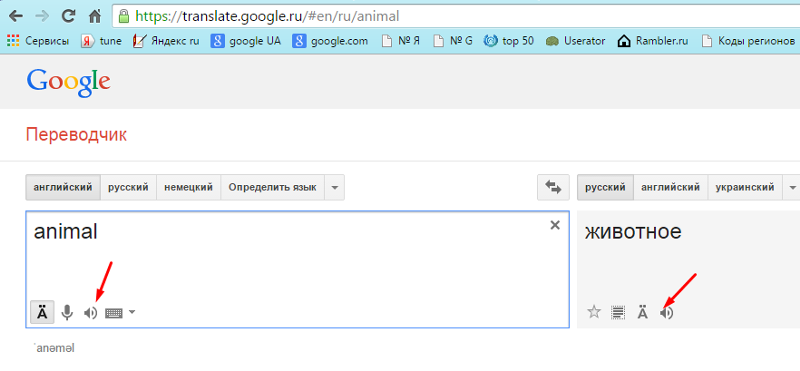
Task: Select английский as source language
Action: [63, 187]
